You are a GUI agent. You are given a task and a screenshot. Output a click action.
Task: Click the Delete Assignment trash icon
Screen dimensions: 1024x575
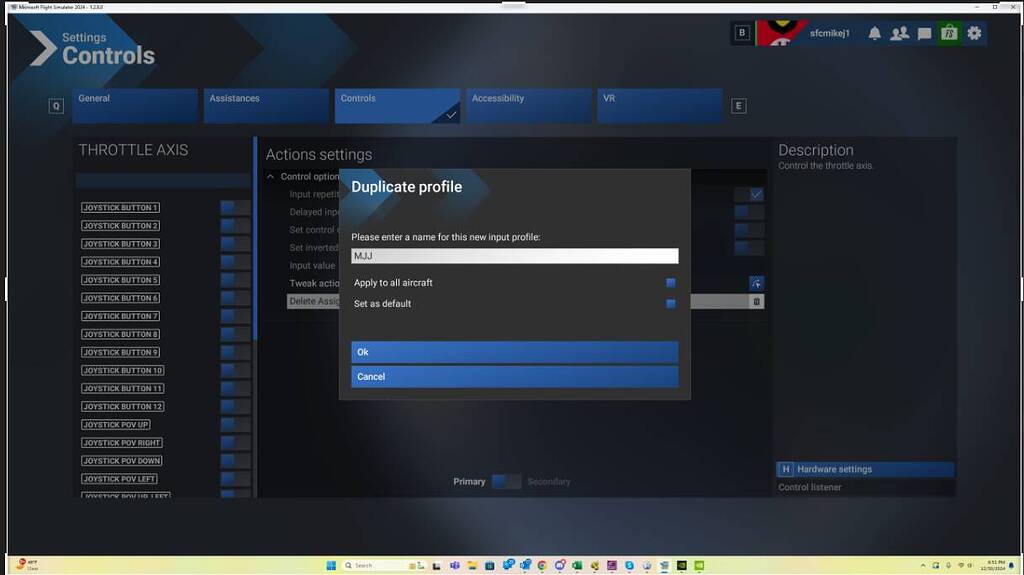coord(756,301)
